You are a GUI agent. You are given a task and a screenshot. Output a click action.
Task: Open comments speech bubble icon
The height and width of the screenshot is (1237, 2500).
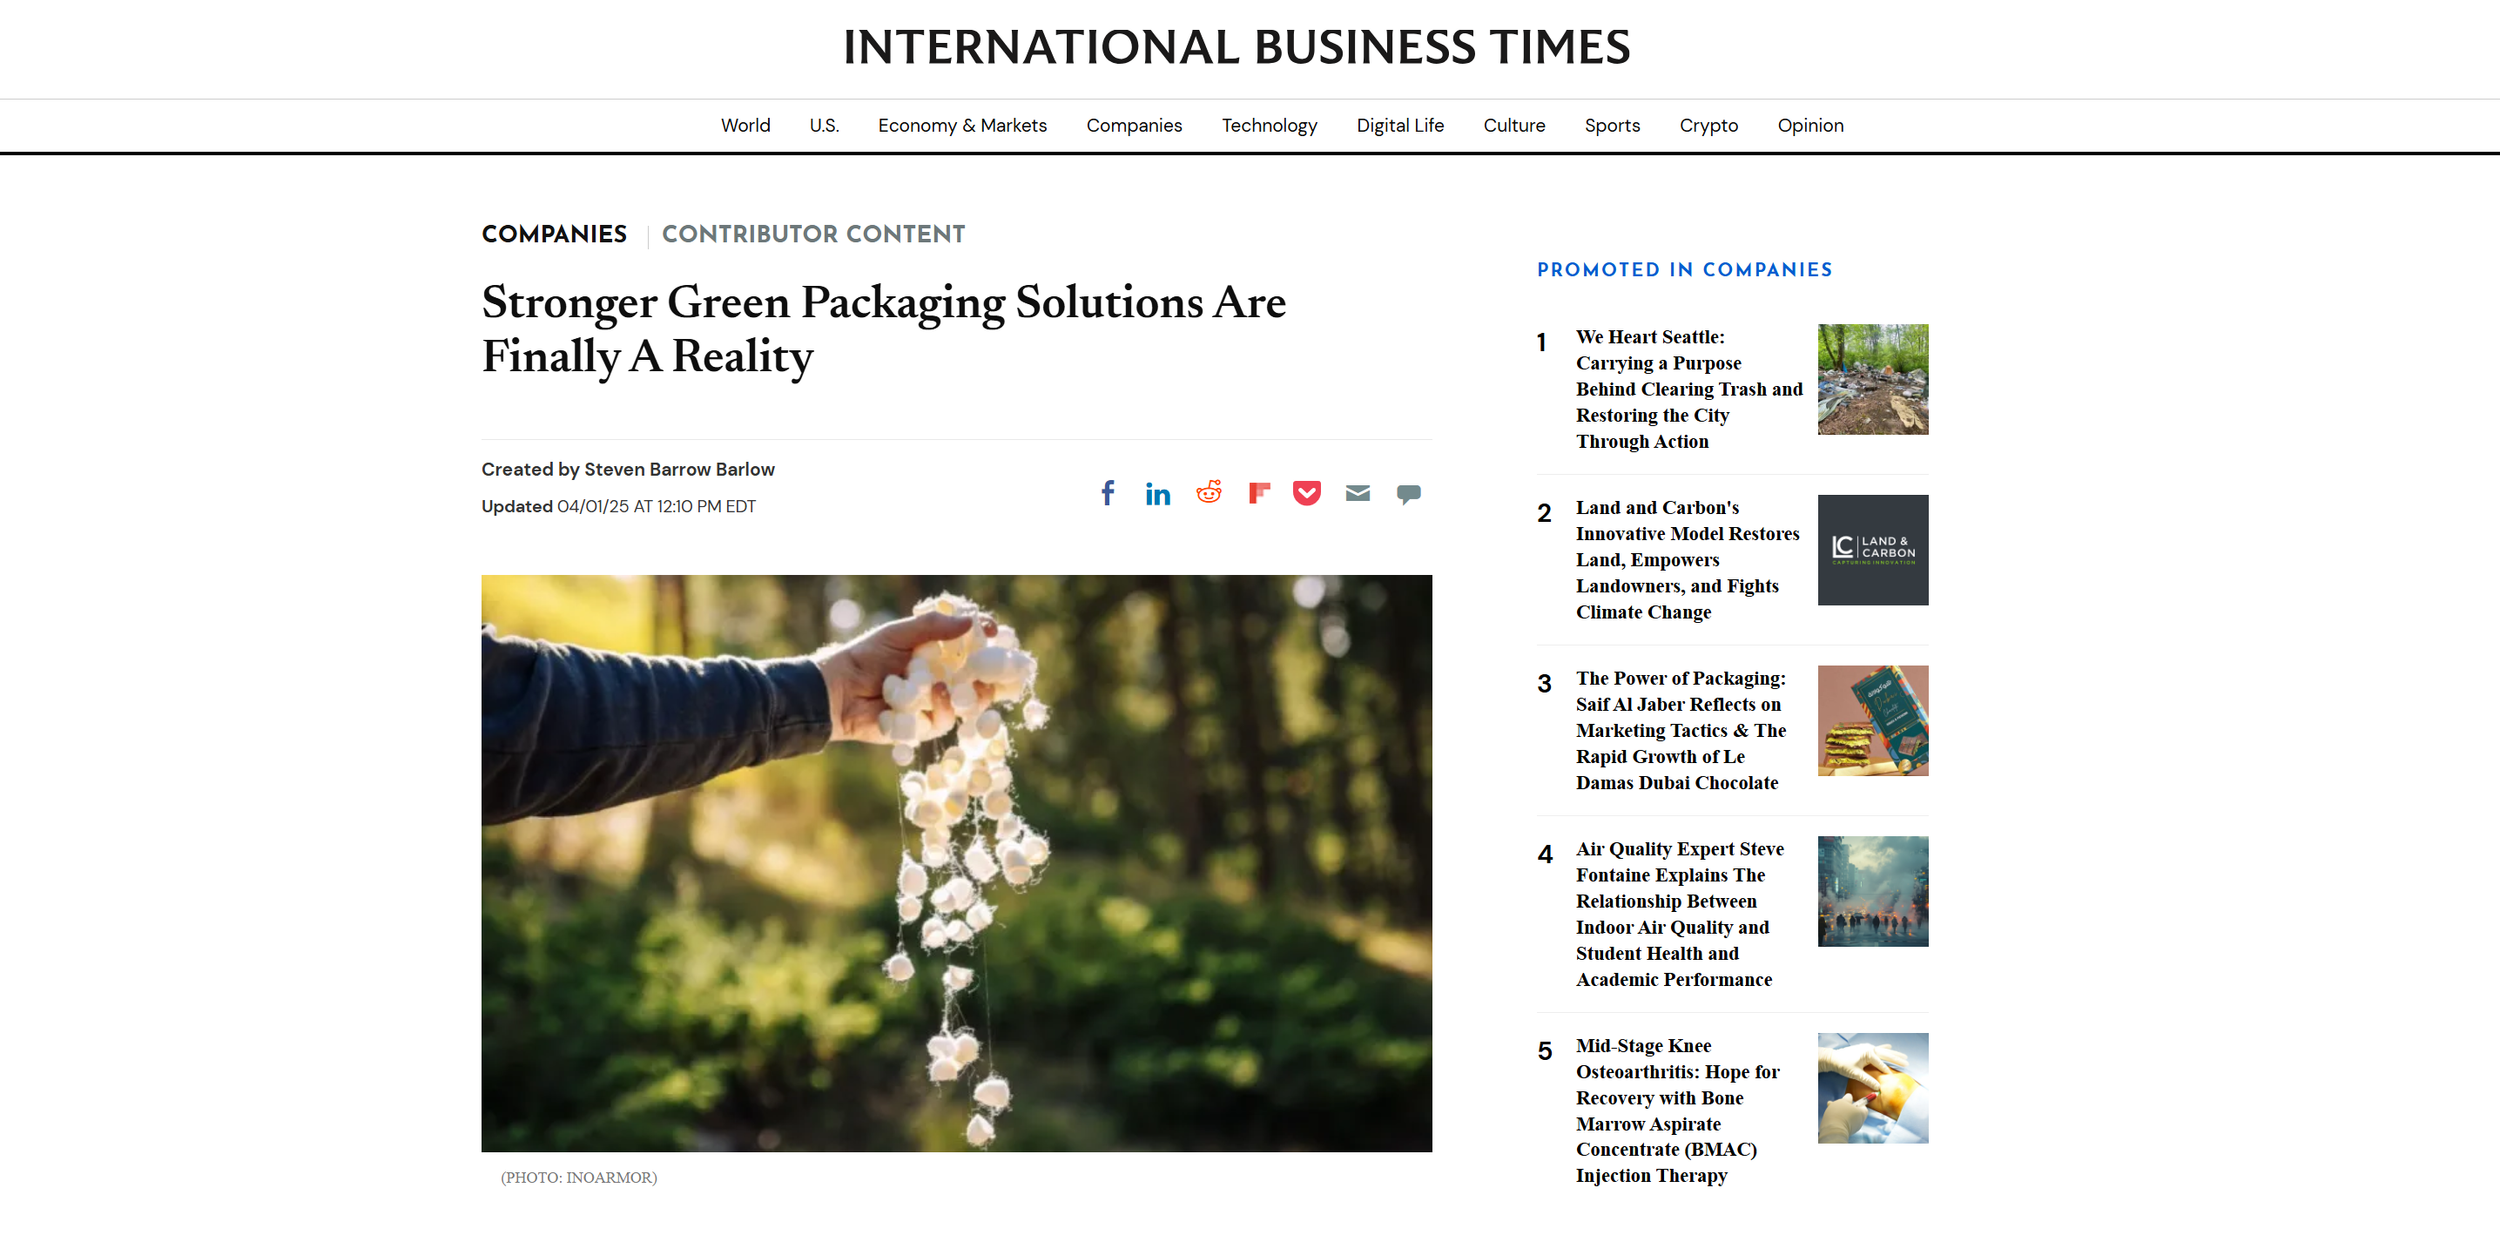point(1408,494)
